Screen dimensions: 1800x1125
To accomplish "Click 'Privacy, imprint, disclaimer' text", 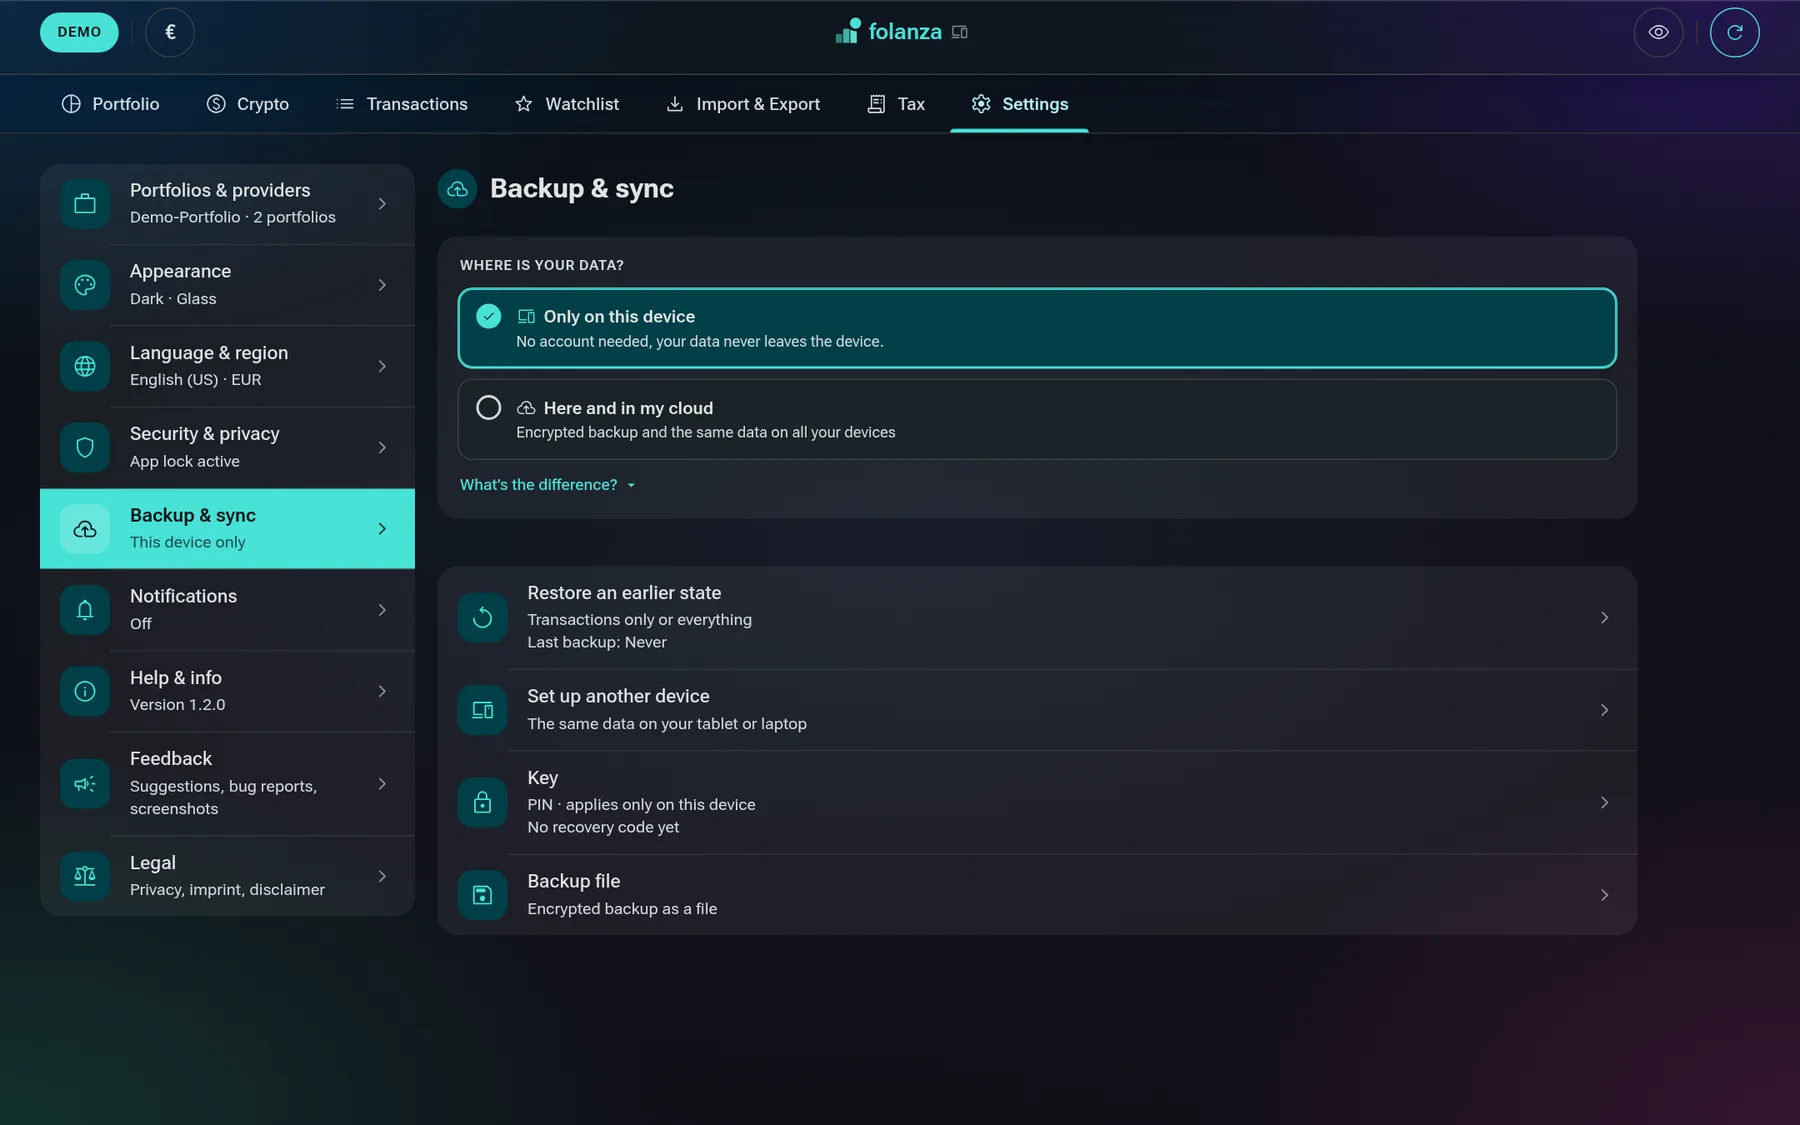I will tap(227, 890).
